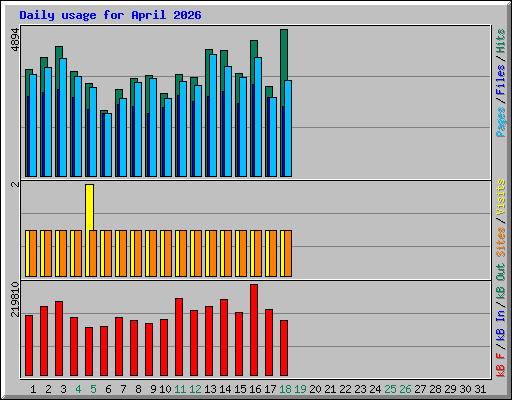Click the 219810 kB axis value

click(x=15, y=299)
